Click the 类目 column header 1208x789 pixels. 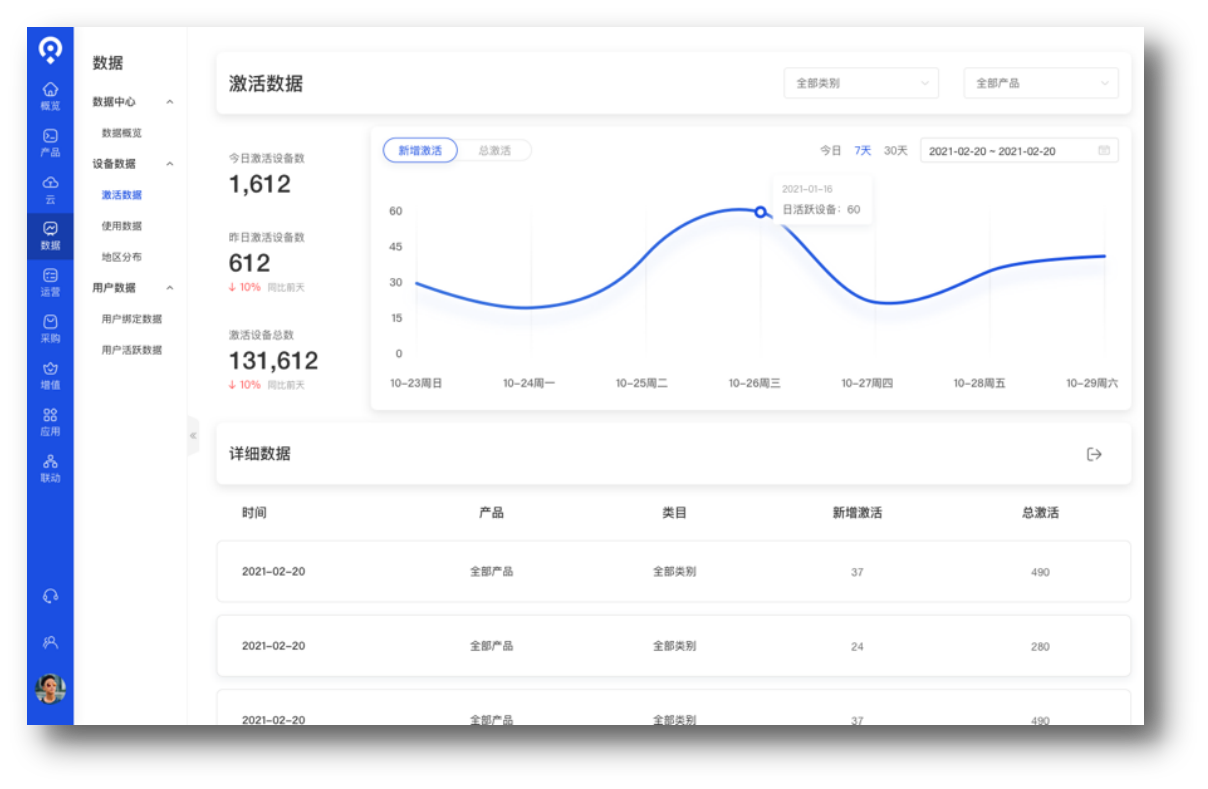click(x=674, y=513)
